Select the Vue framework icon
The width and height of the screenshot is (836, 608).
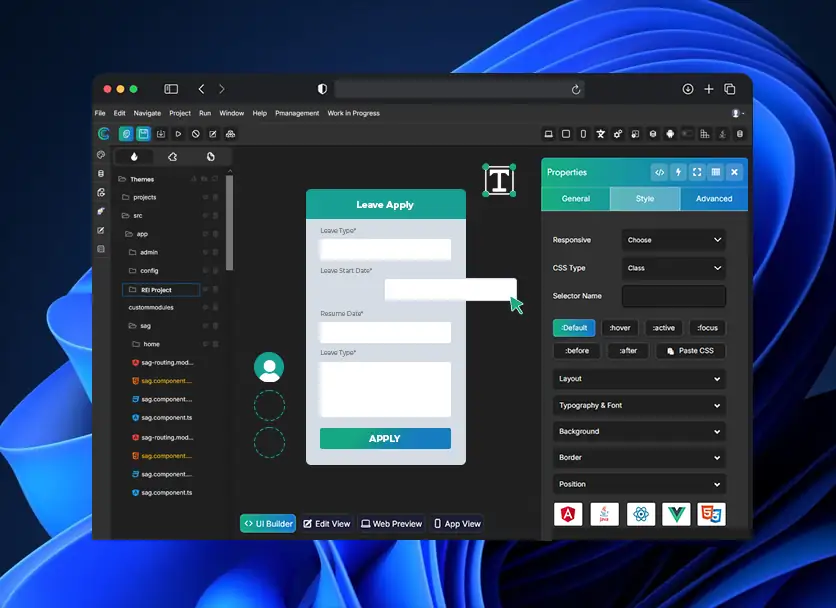676,514
